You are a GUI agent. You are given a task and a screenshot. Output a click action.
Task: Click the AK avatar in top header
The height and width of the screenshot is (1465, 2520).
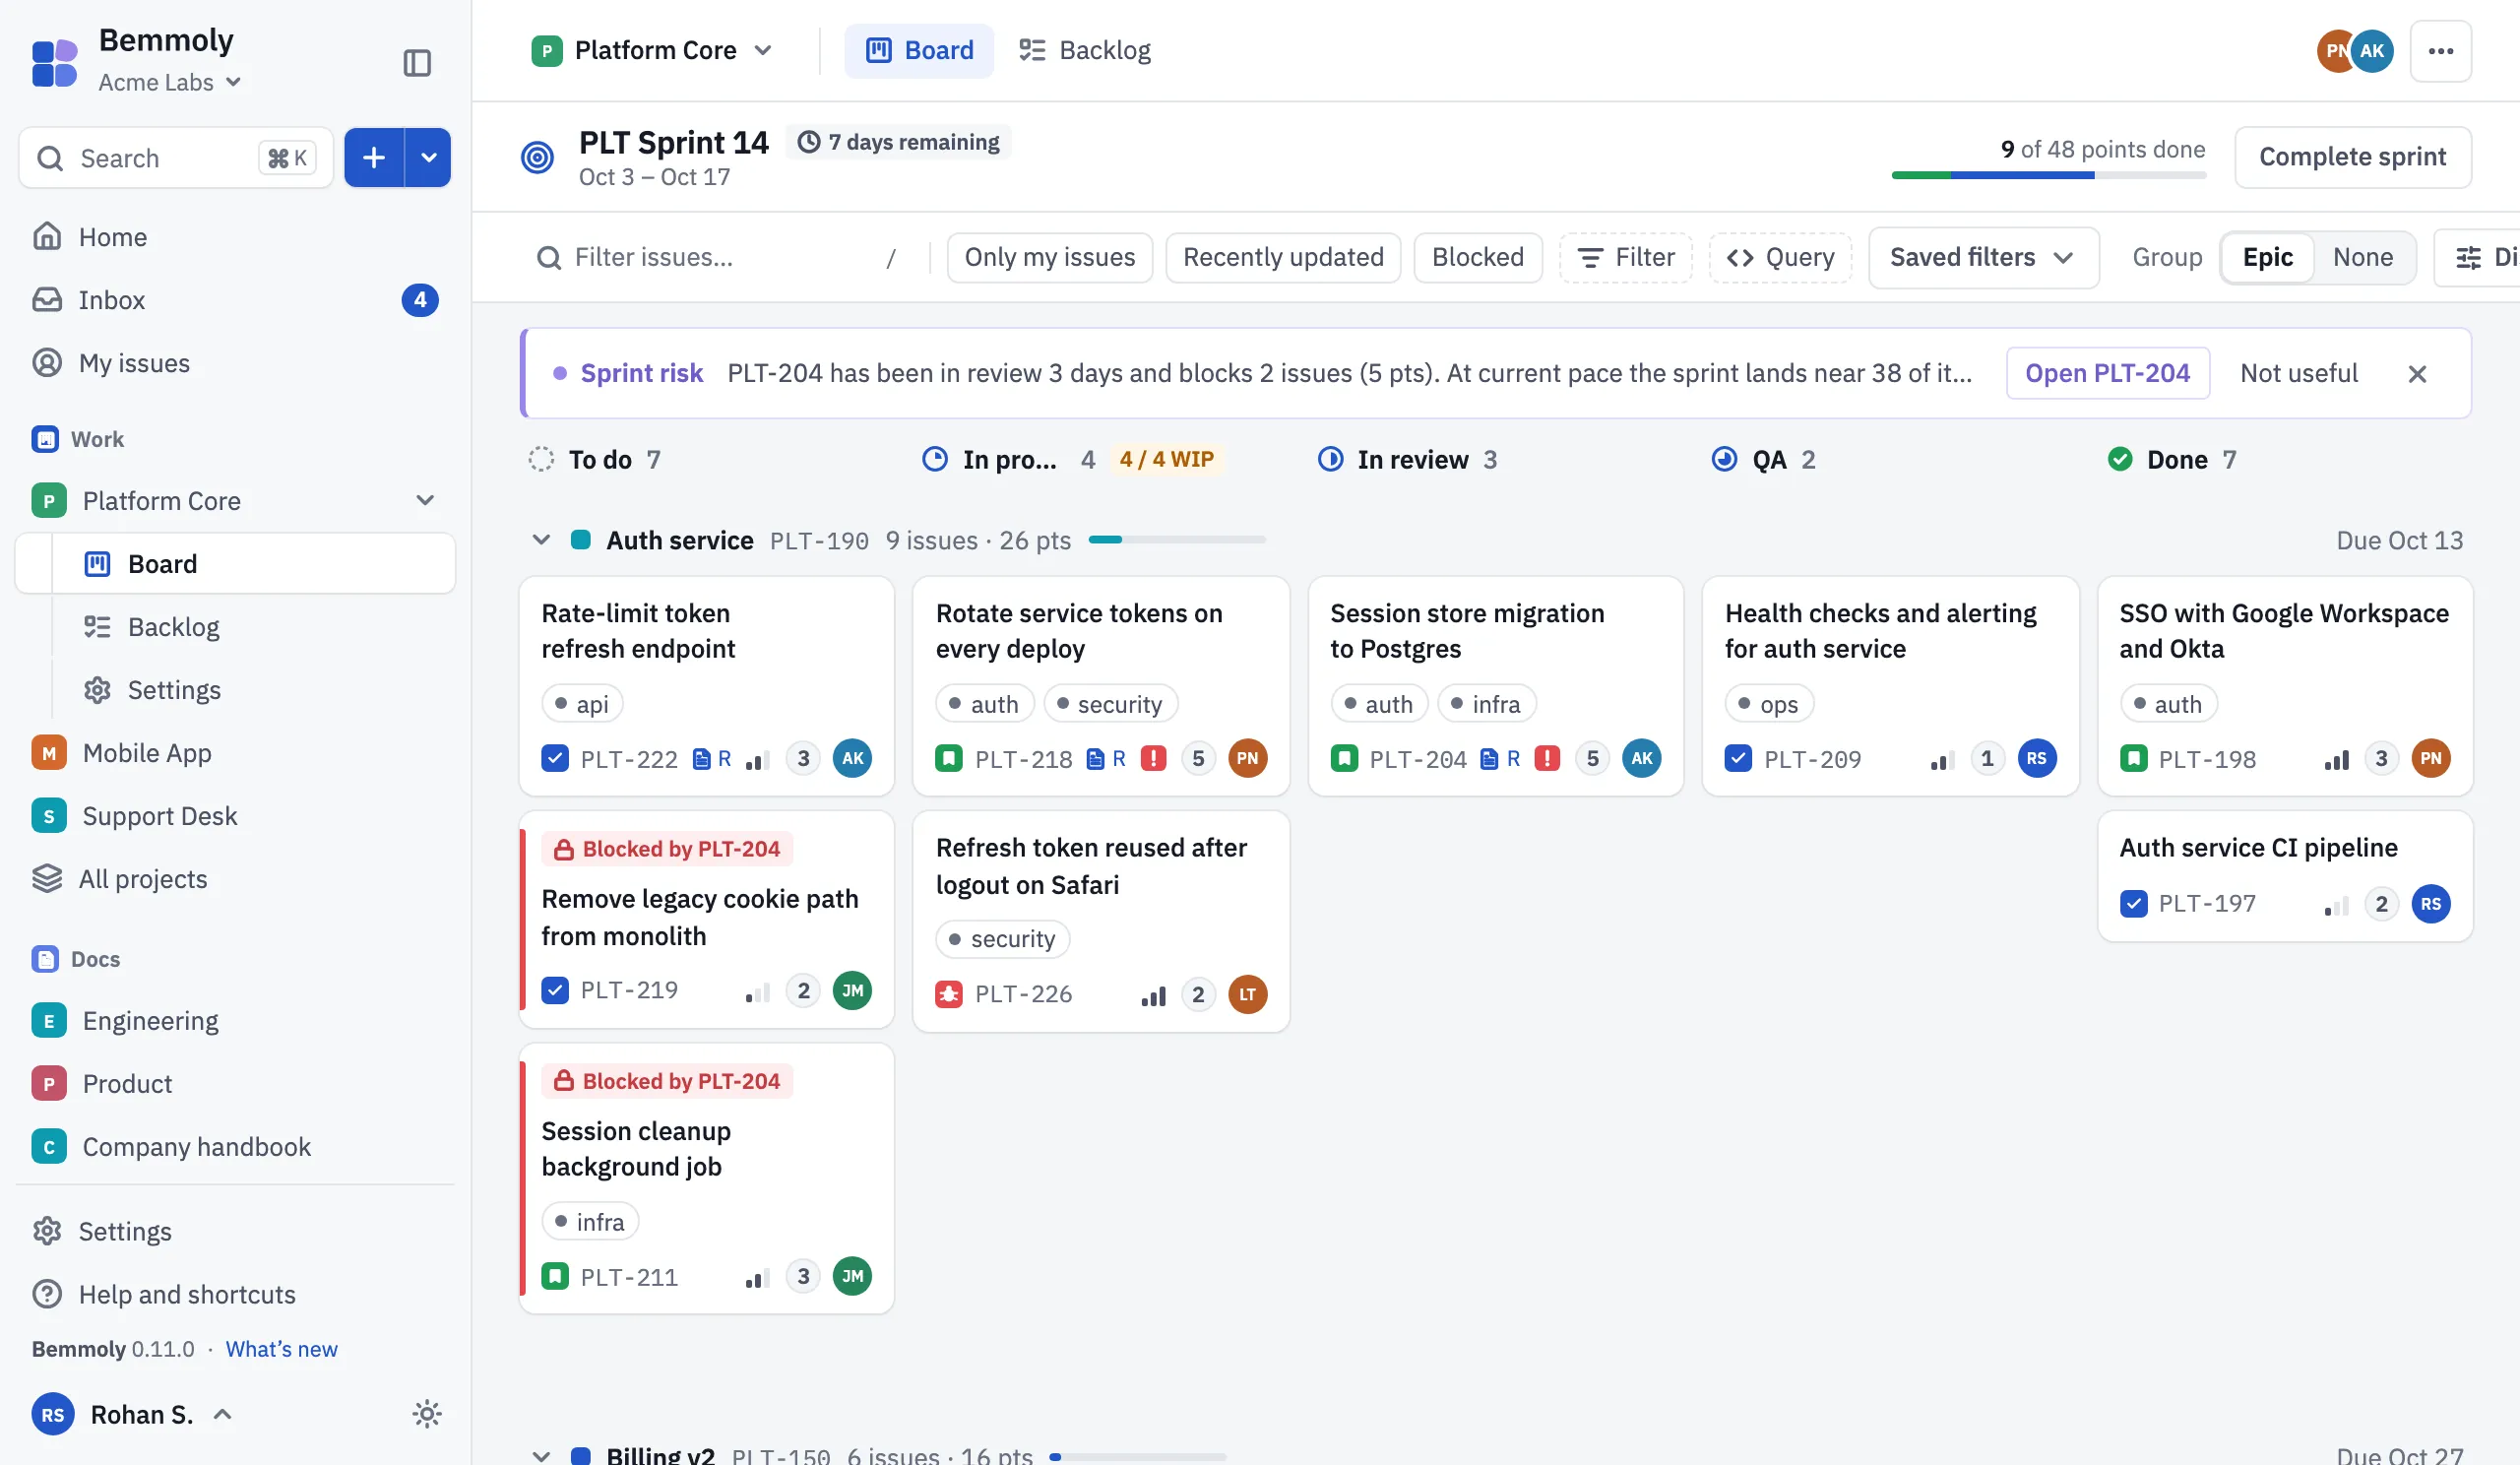(x=2372, y=51)
